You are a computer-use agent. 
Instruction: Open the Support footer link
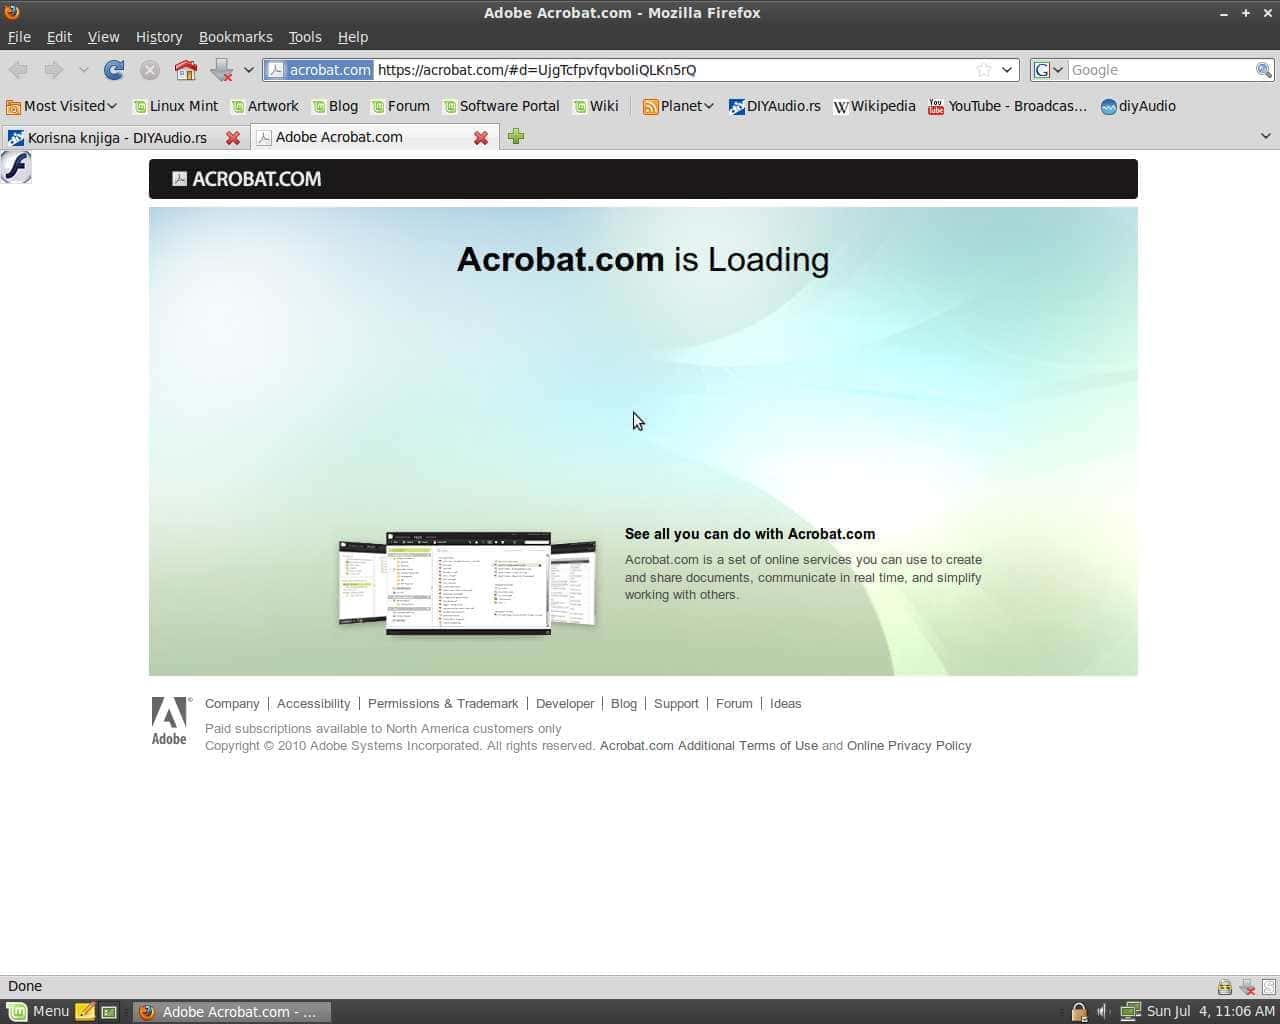coord(676,704)
